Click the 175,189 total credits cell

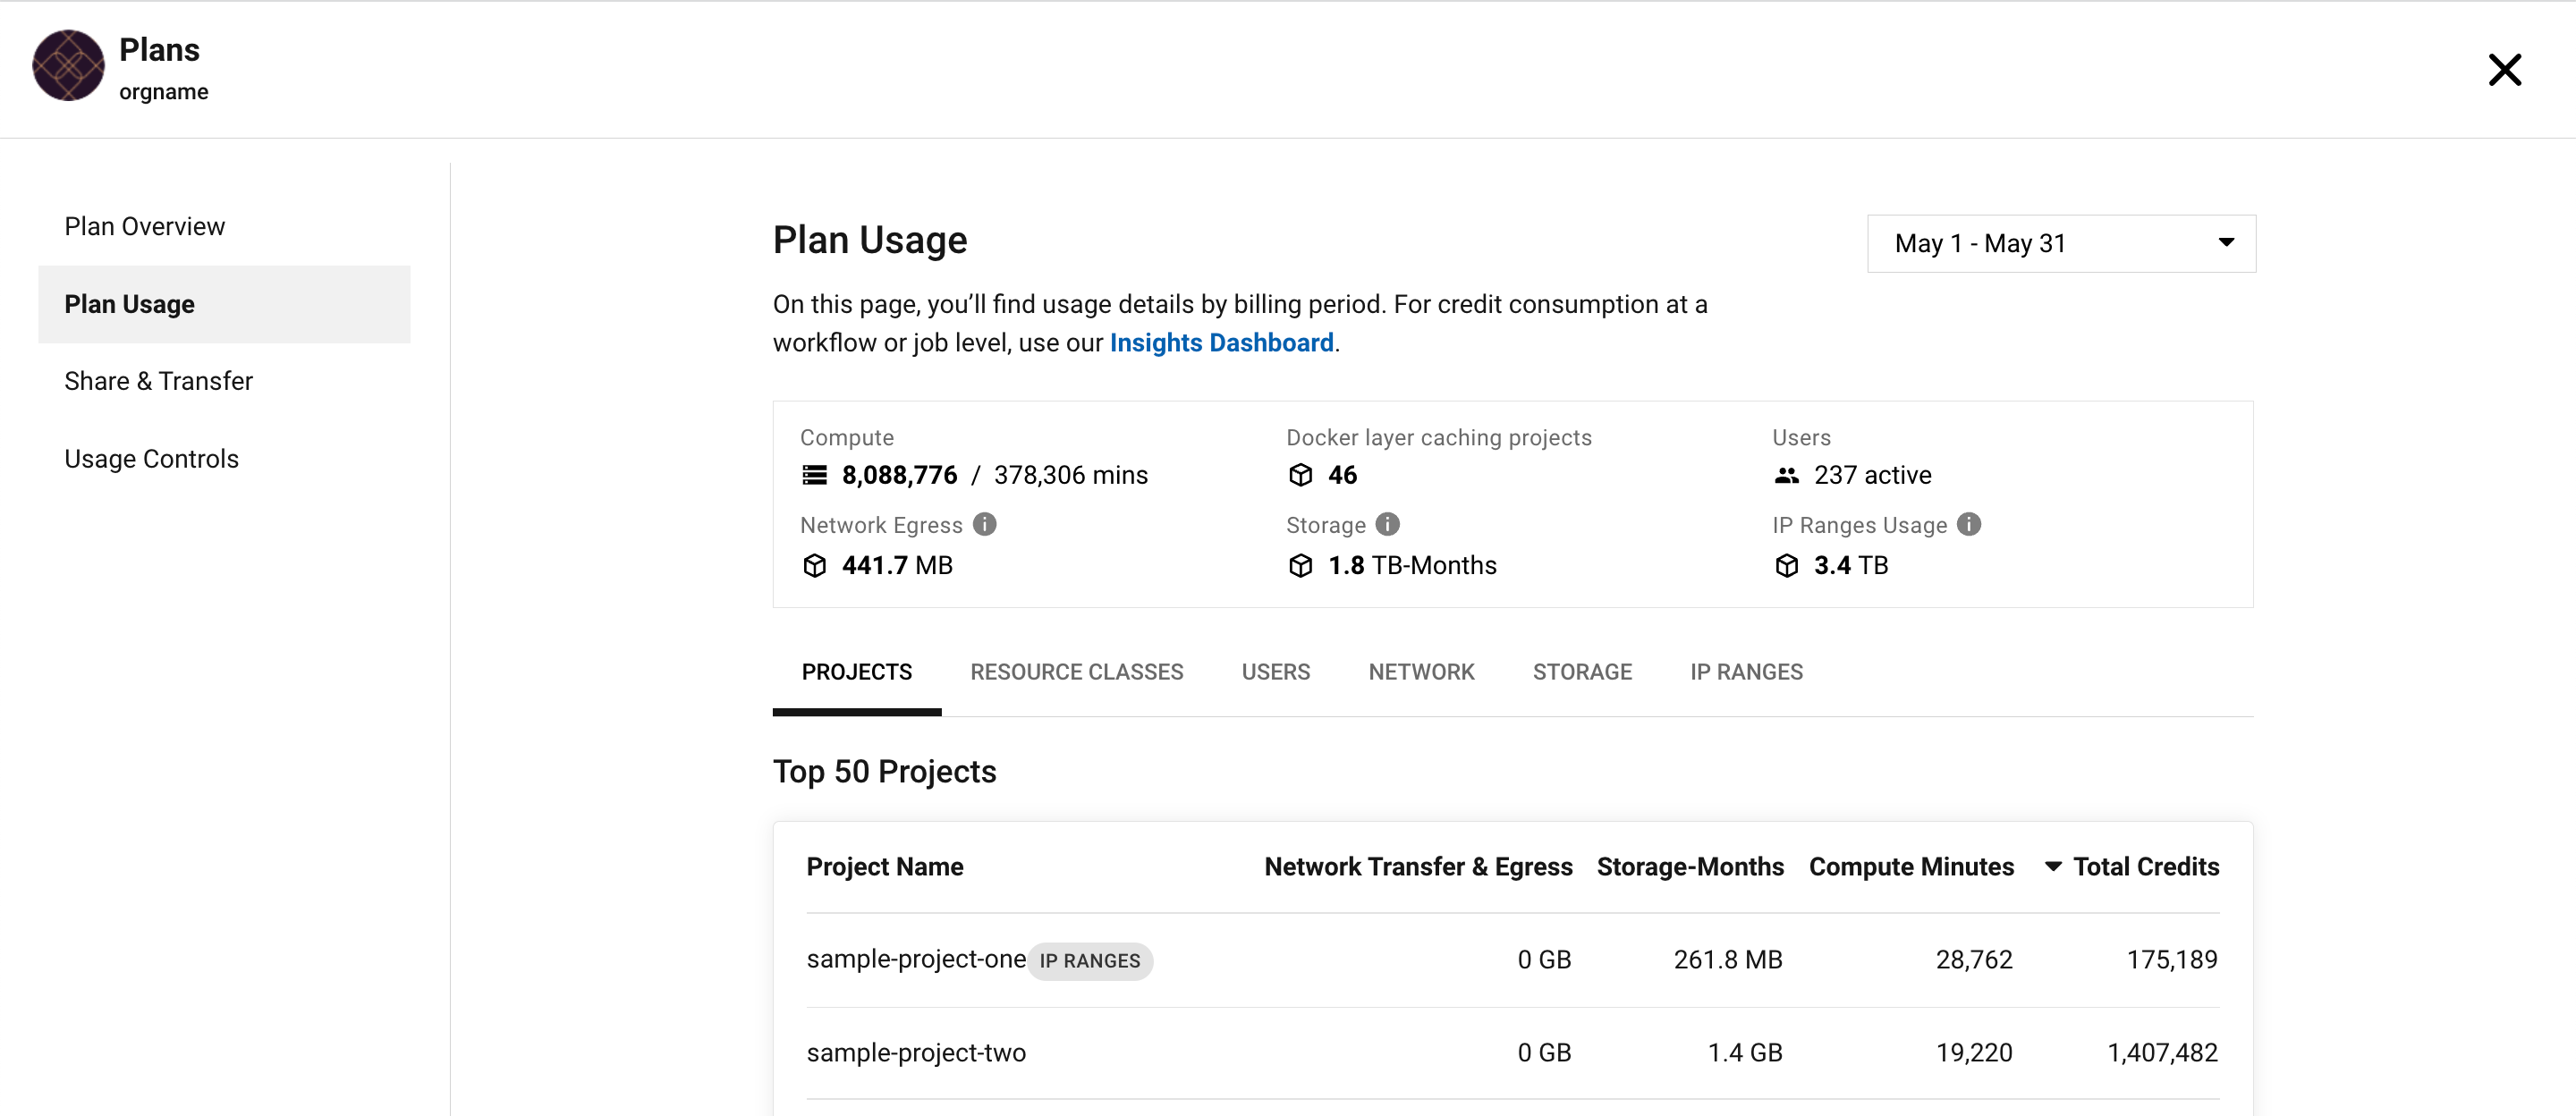tap(2172, 960)
